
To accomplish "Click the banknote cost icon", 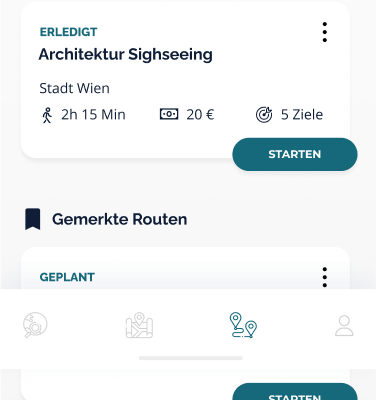I will tap(169, 114).
